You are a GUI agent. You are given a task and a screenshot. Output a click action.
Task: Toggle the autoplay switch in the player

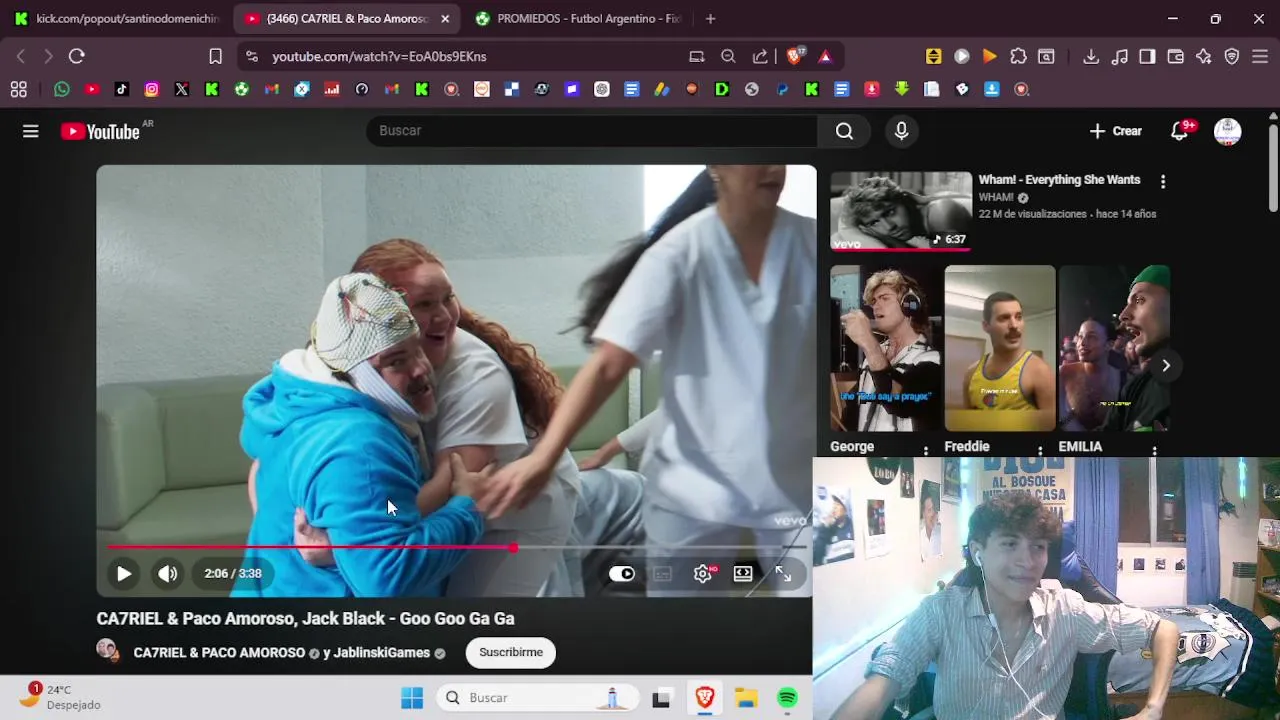click(x=622, y=574)
